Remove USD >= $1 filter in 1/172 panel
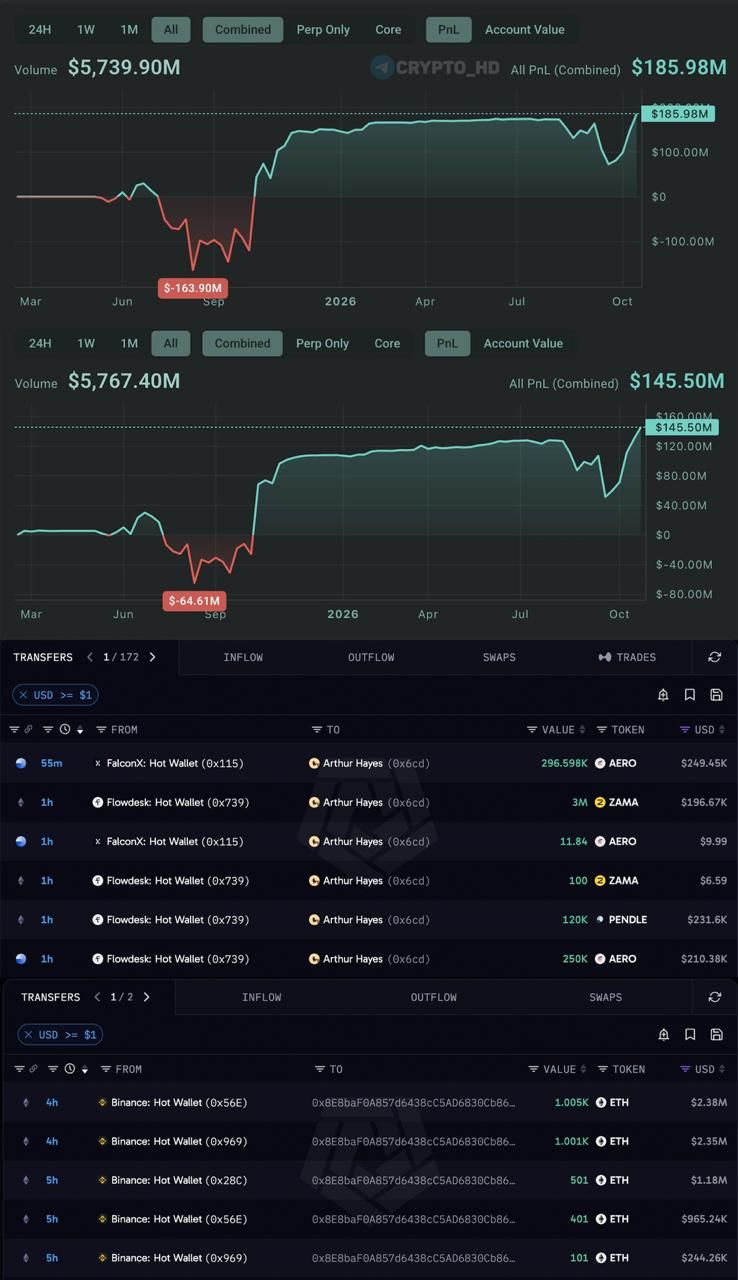738x1280 pixels. click(22, 695)
